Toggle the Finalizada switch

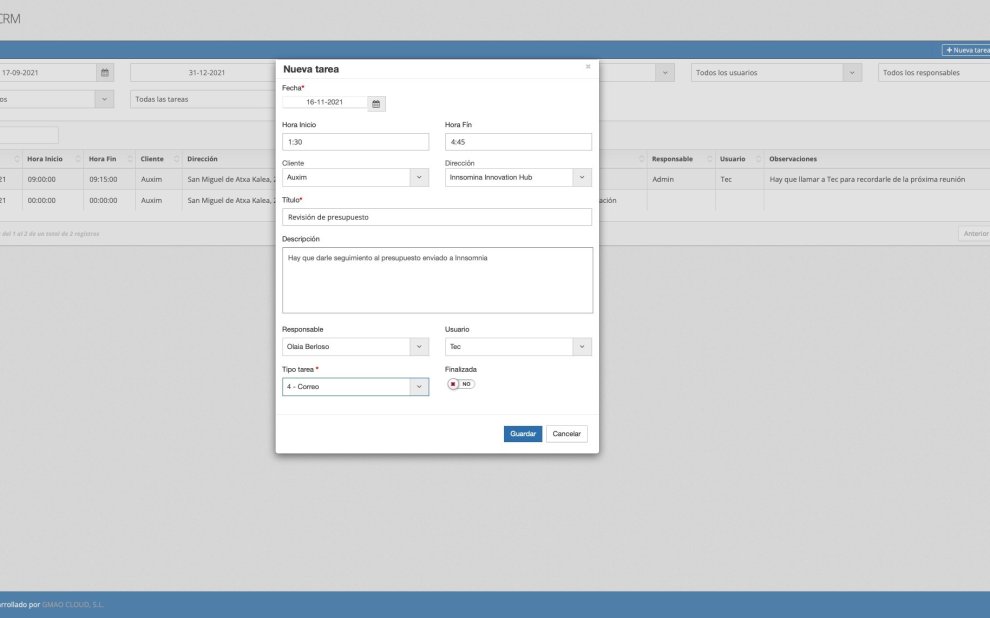coord(461,384)
